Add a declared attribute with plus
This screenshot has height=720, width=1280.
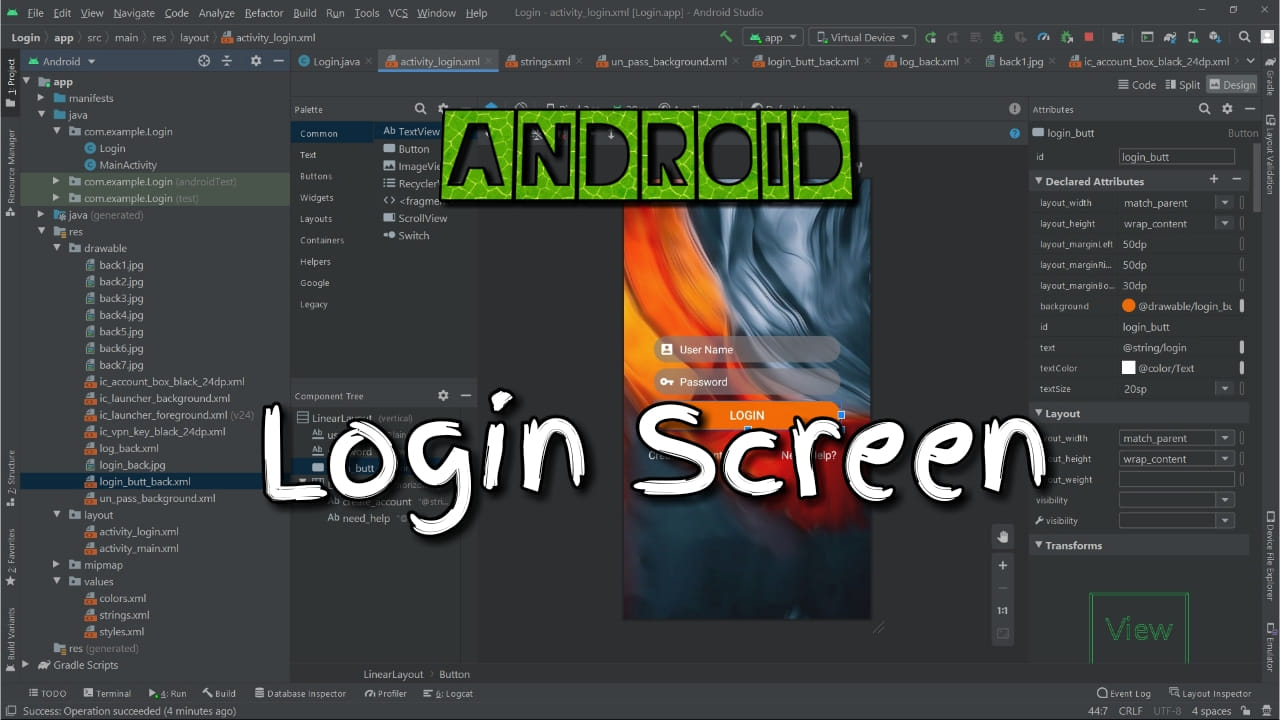(x=1214, y=180)
